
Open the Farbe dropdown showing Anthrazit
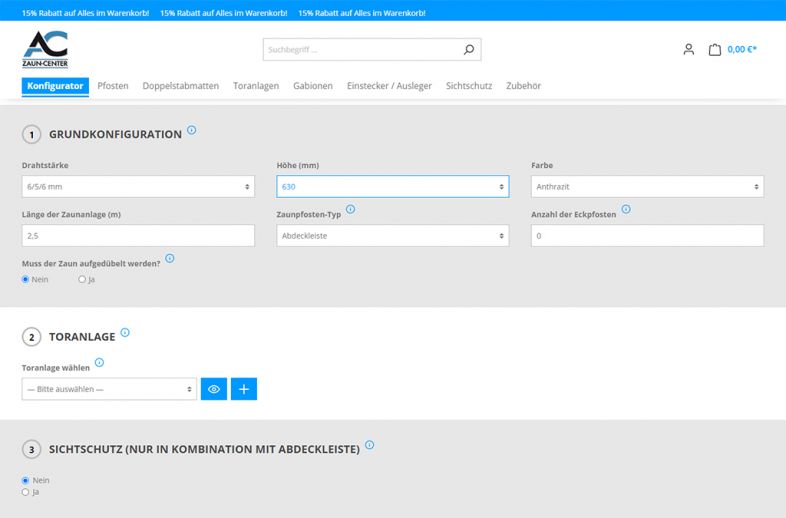647,187
